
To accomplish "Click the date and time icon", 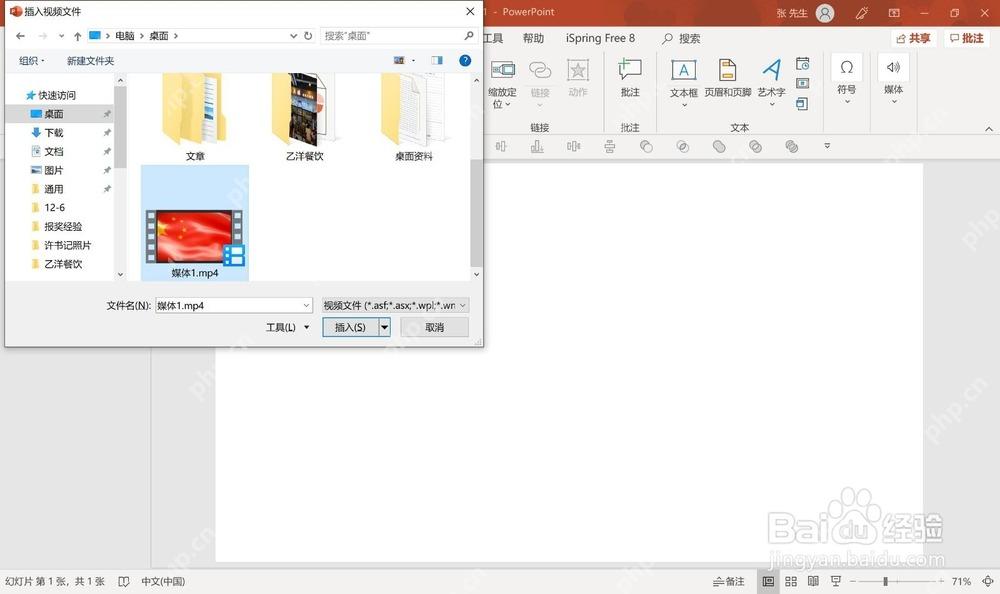I will pyautogui.click(x=802, y=64).
